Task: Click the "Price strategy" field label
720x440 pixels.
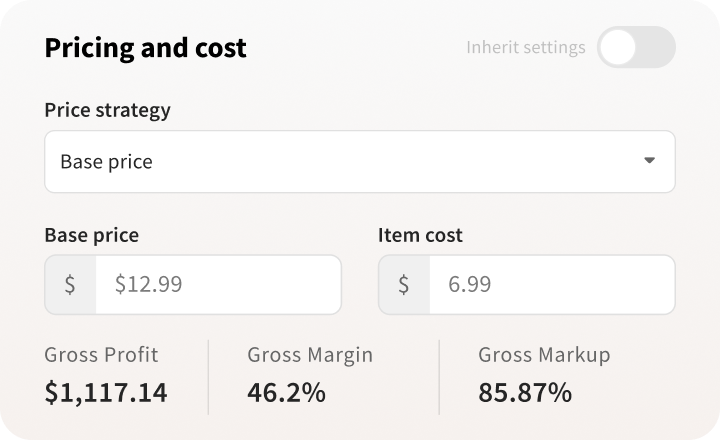Action: point(107,110)
